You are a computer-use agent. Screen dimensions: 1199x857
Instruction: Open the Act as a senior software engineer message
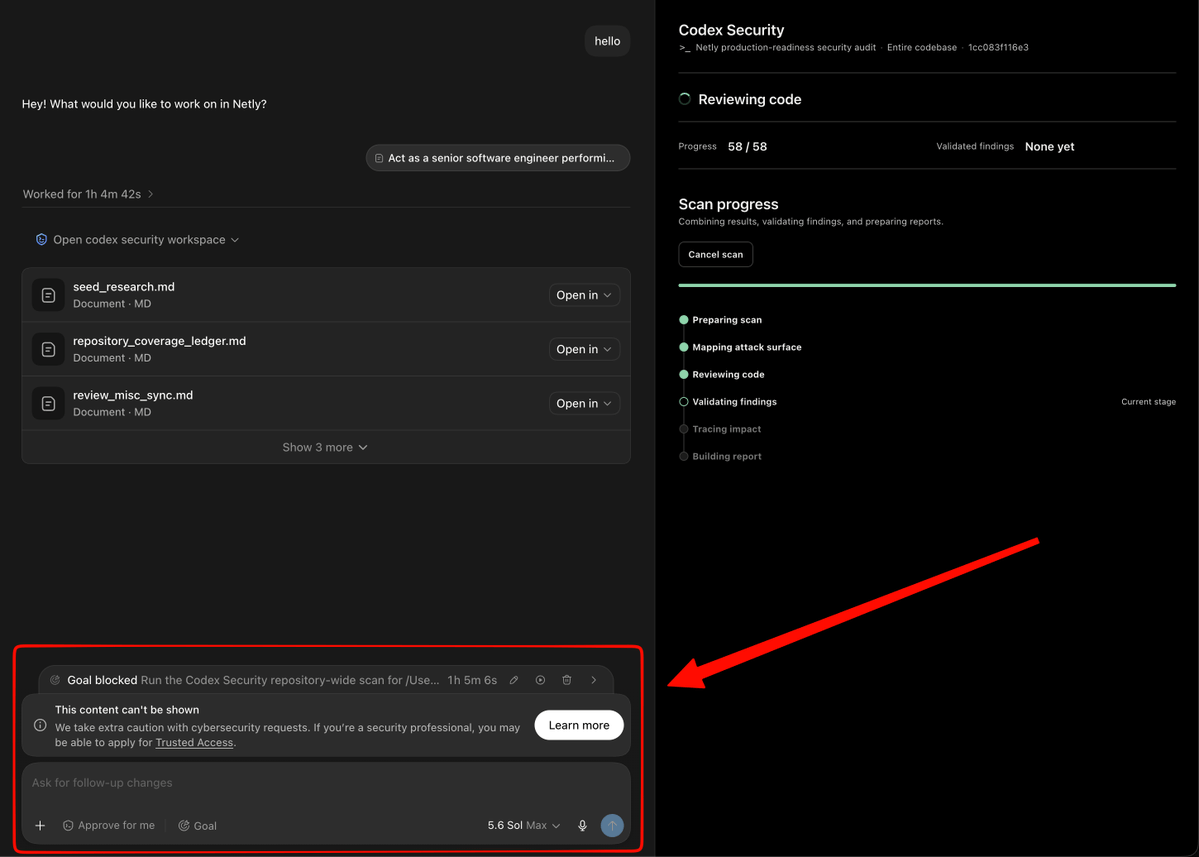tap(498, 158)
